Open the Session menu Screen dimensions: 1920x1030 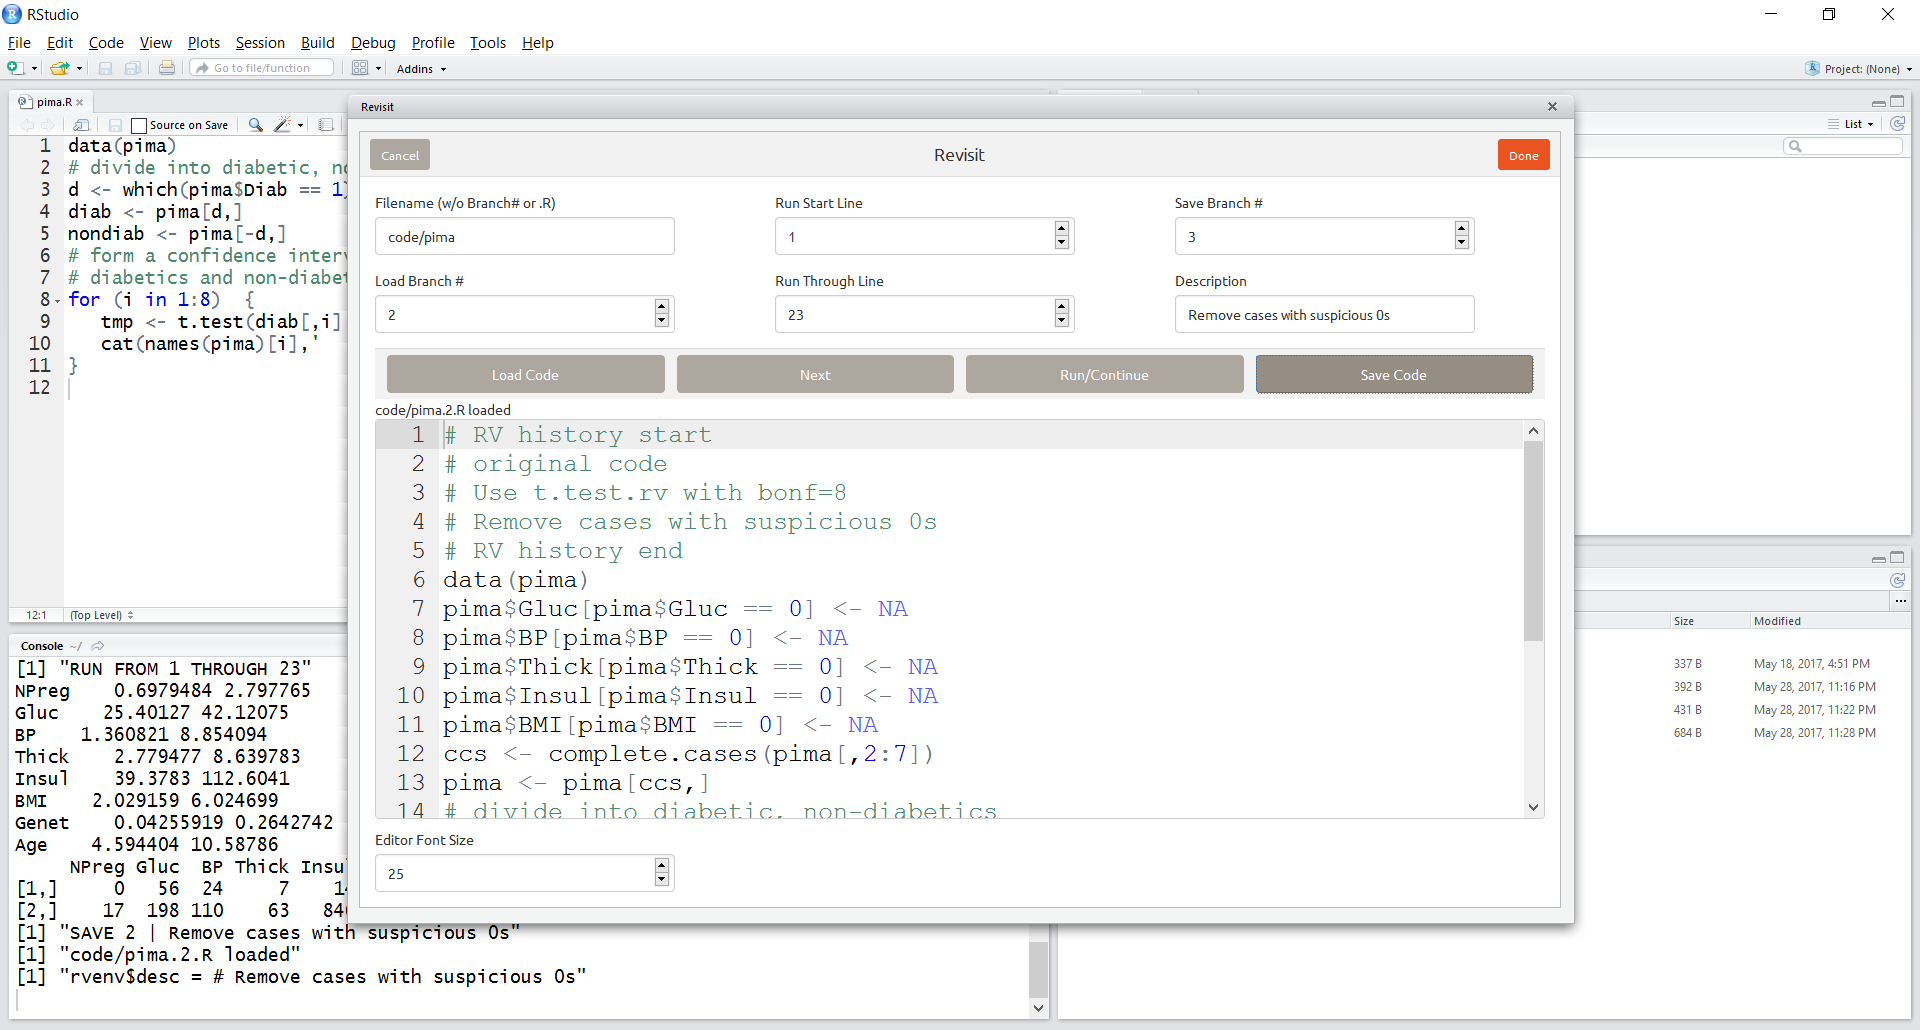click(260, 43)
